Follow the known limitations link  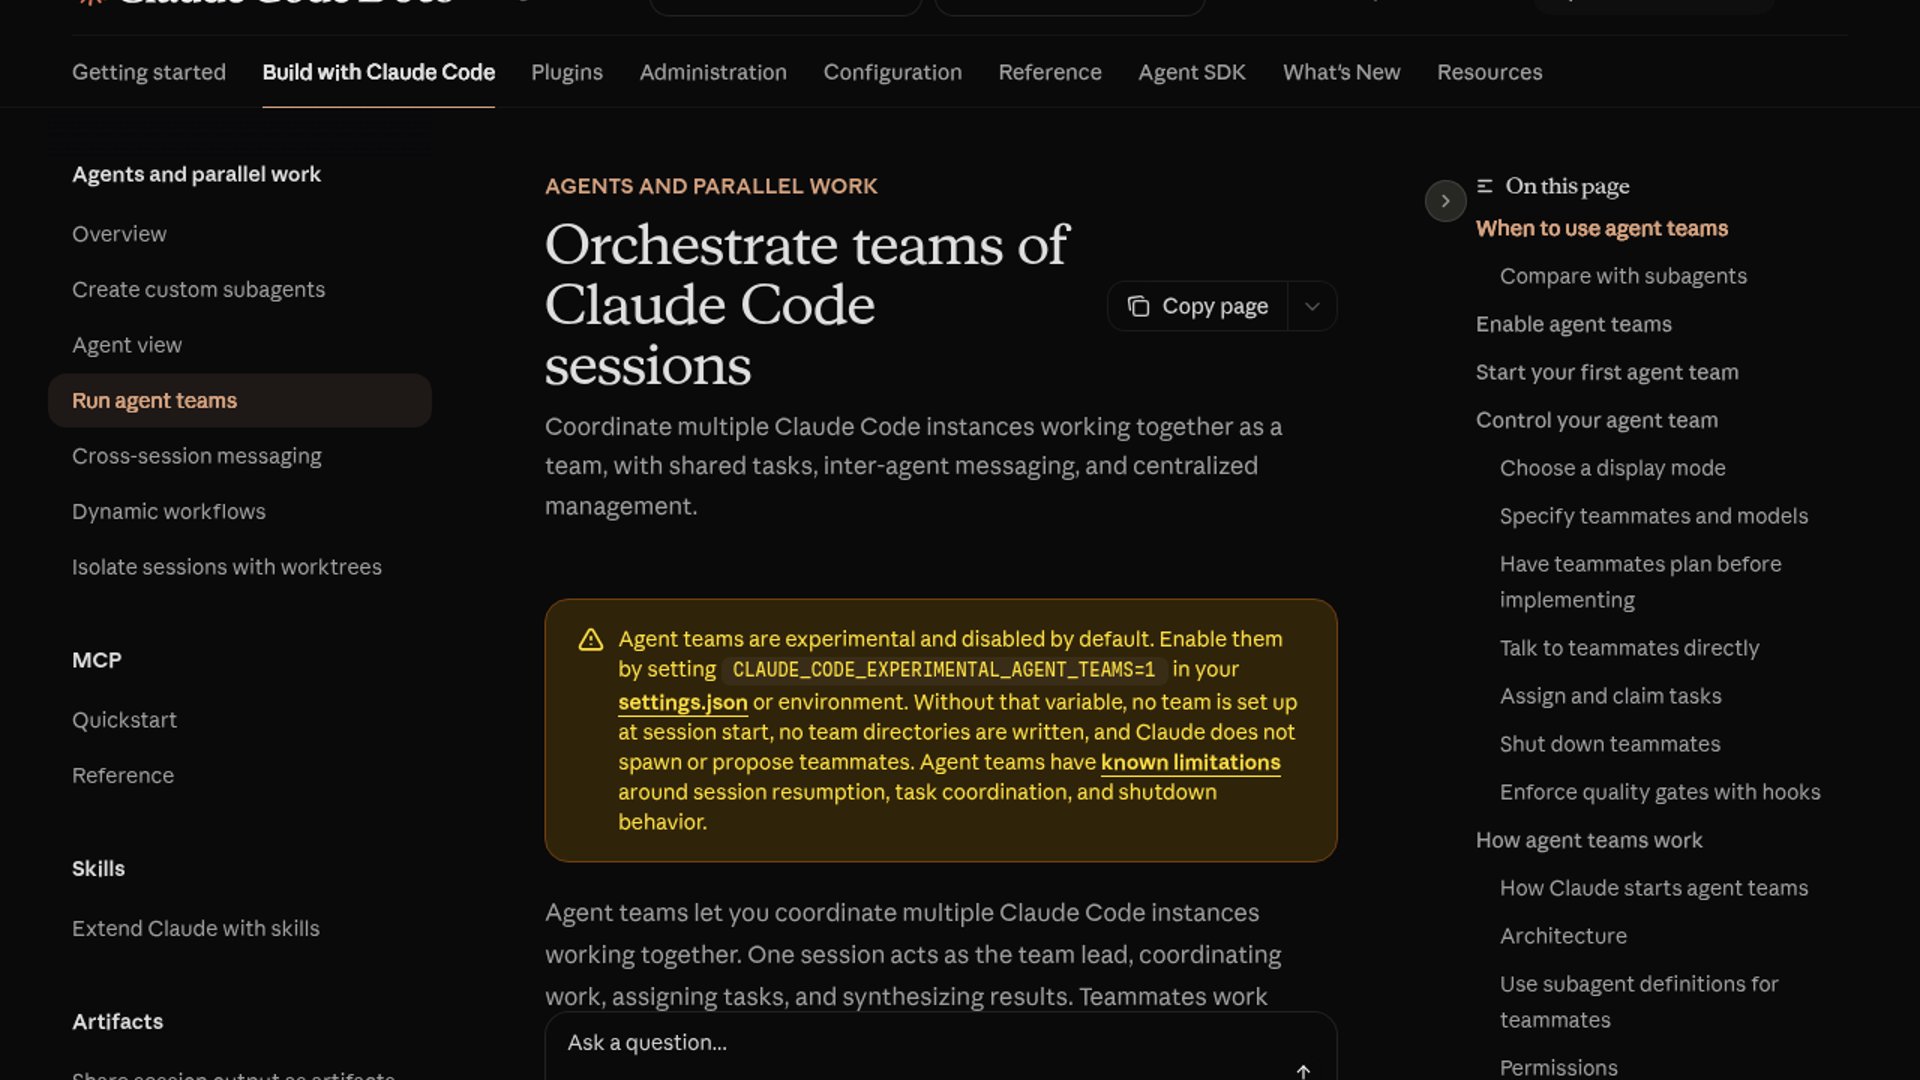[x=1190, y=762]
